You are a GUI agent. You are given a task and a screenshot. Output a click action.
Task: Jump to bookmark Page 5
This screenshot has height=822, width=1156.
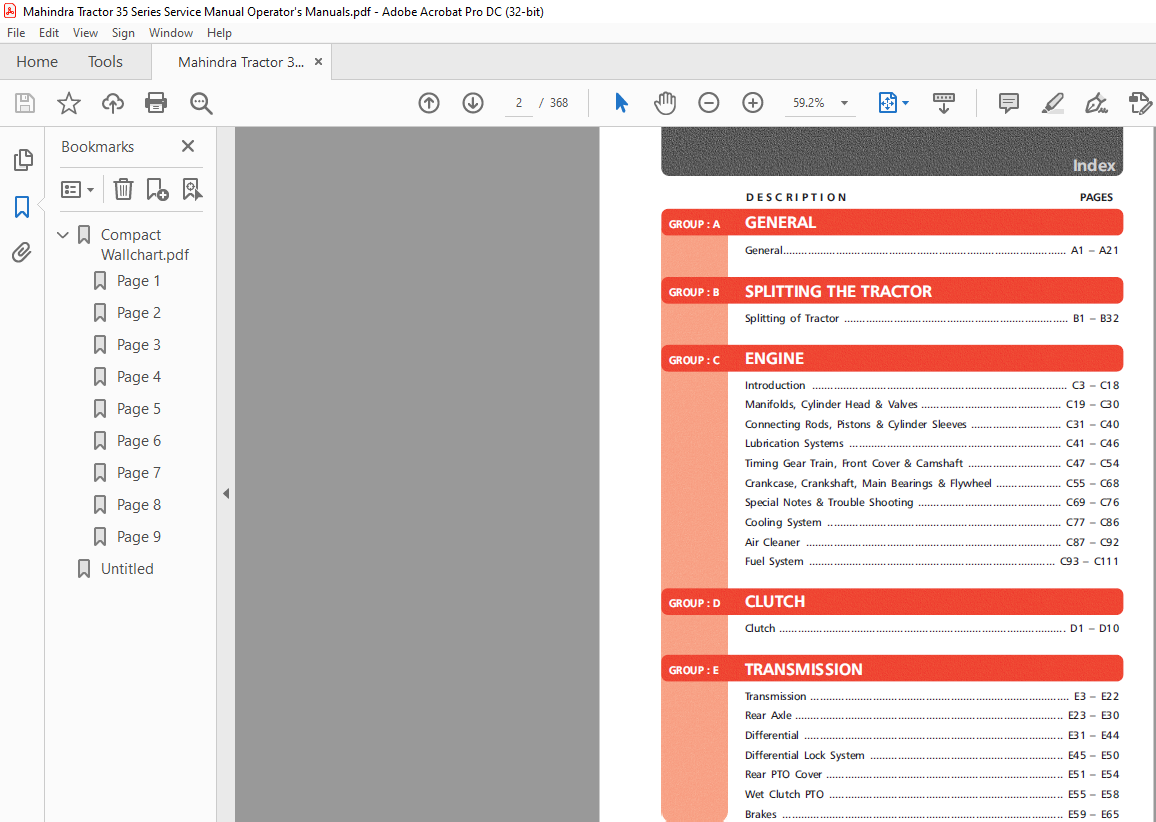click(x=138, y=409)
